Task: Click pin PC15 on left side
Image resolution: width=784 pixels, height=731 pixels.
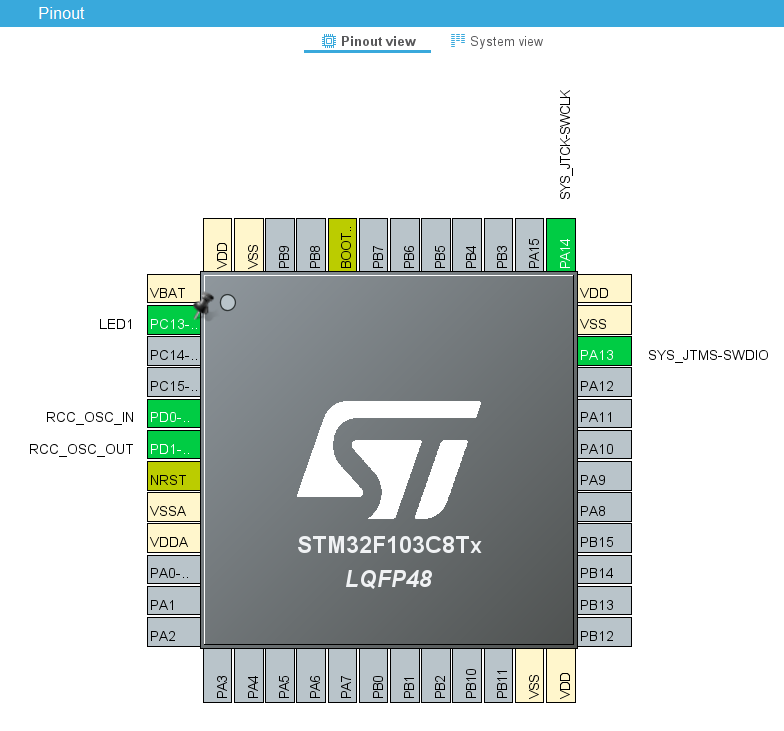Action: tap(174, 382)
